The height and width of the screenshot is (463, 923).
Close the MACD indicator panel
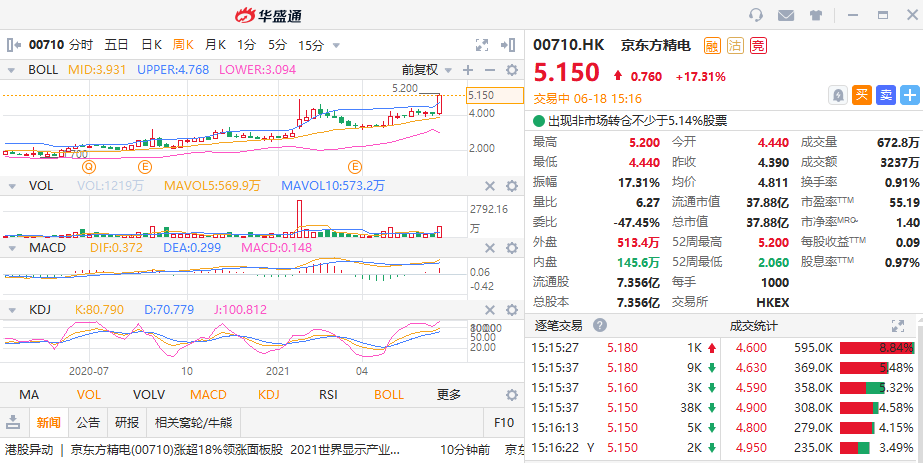[x=490, y=248]
